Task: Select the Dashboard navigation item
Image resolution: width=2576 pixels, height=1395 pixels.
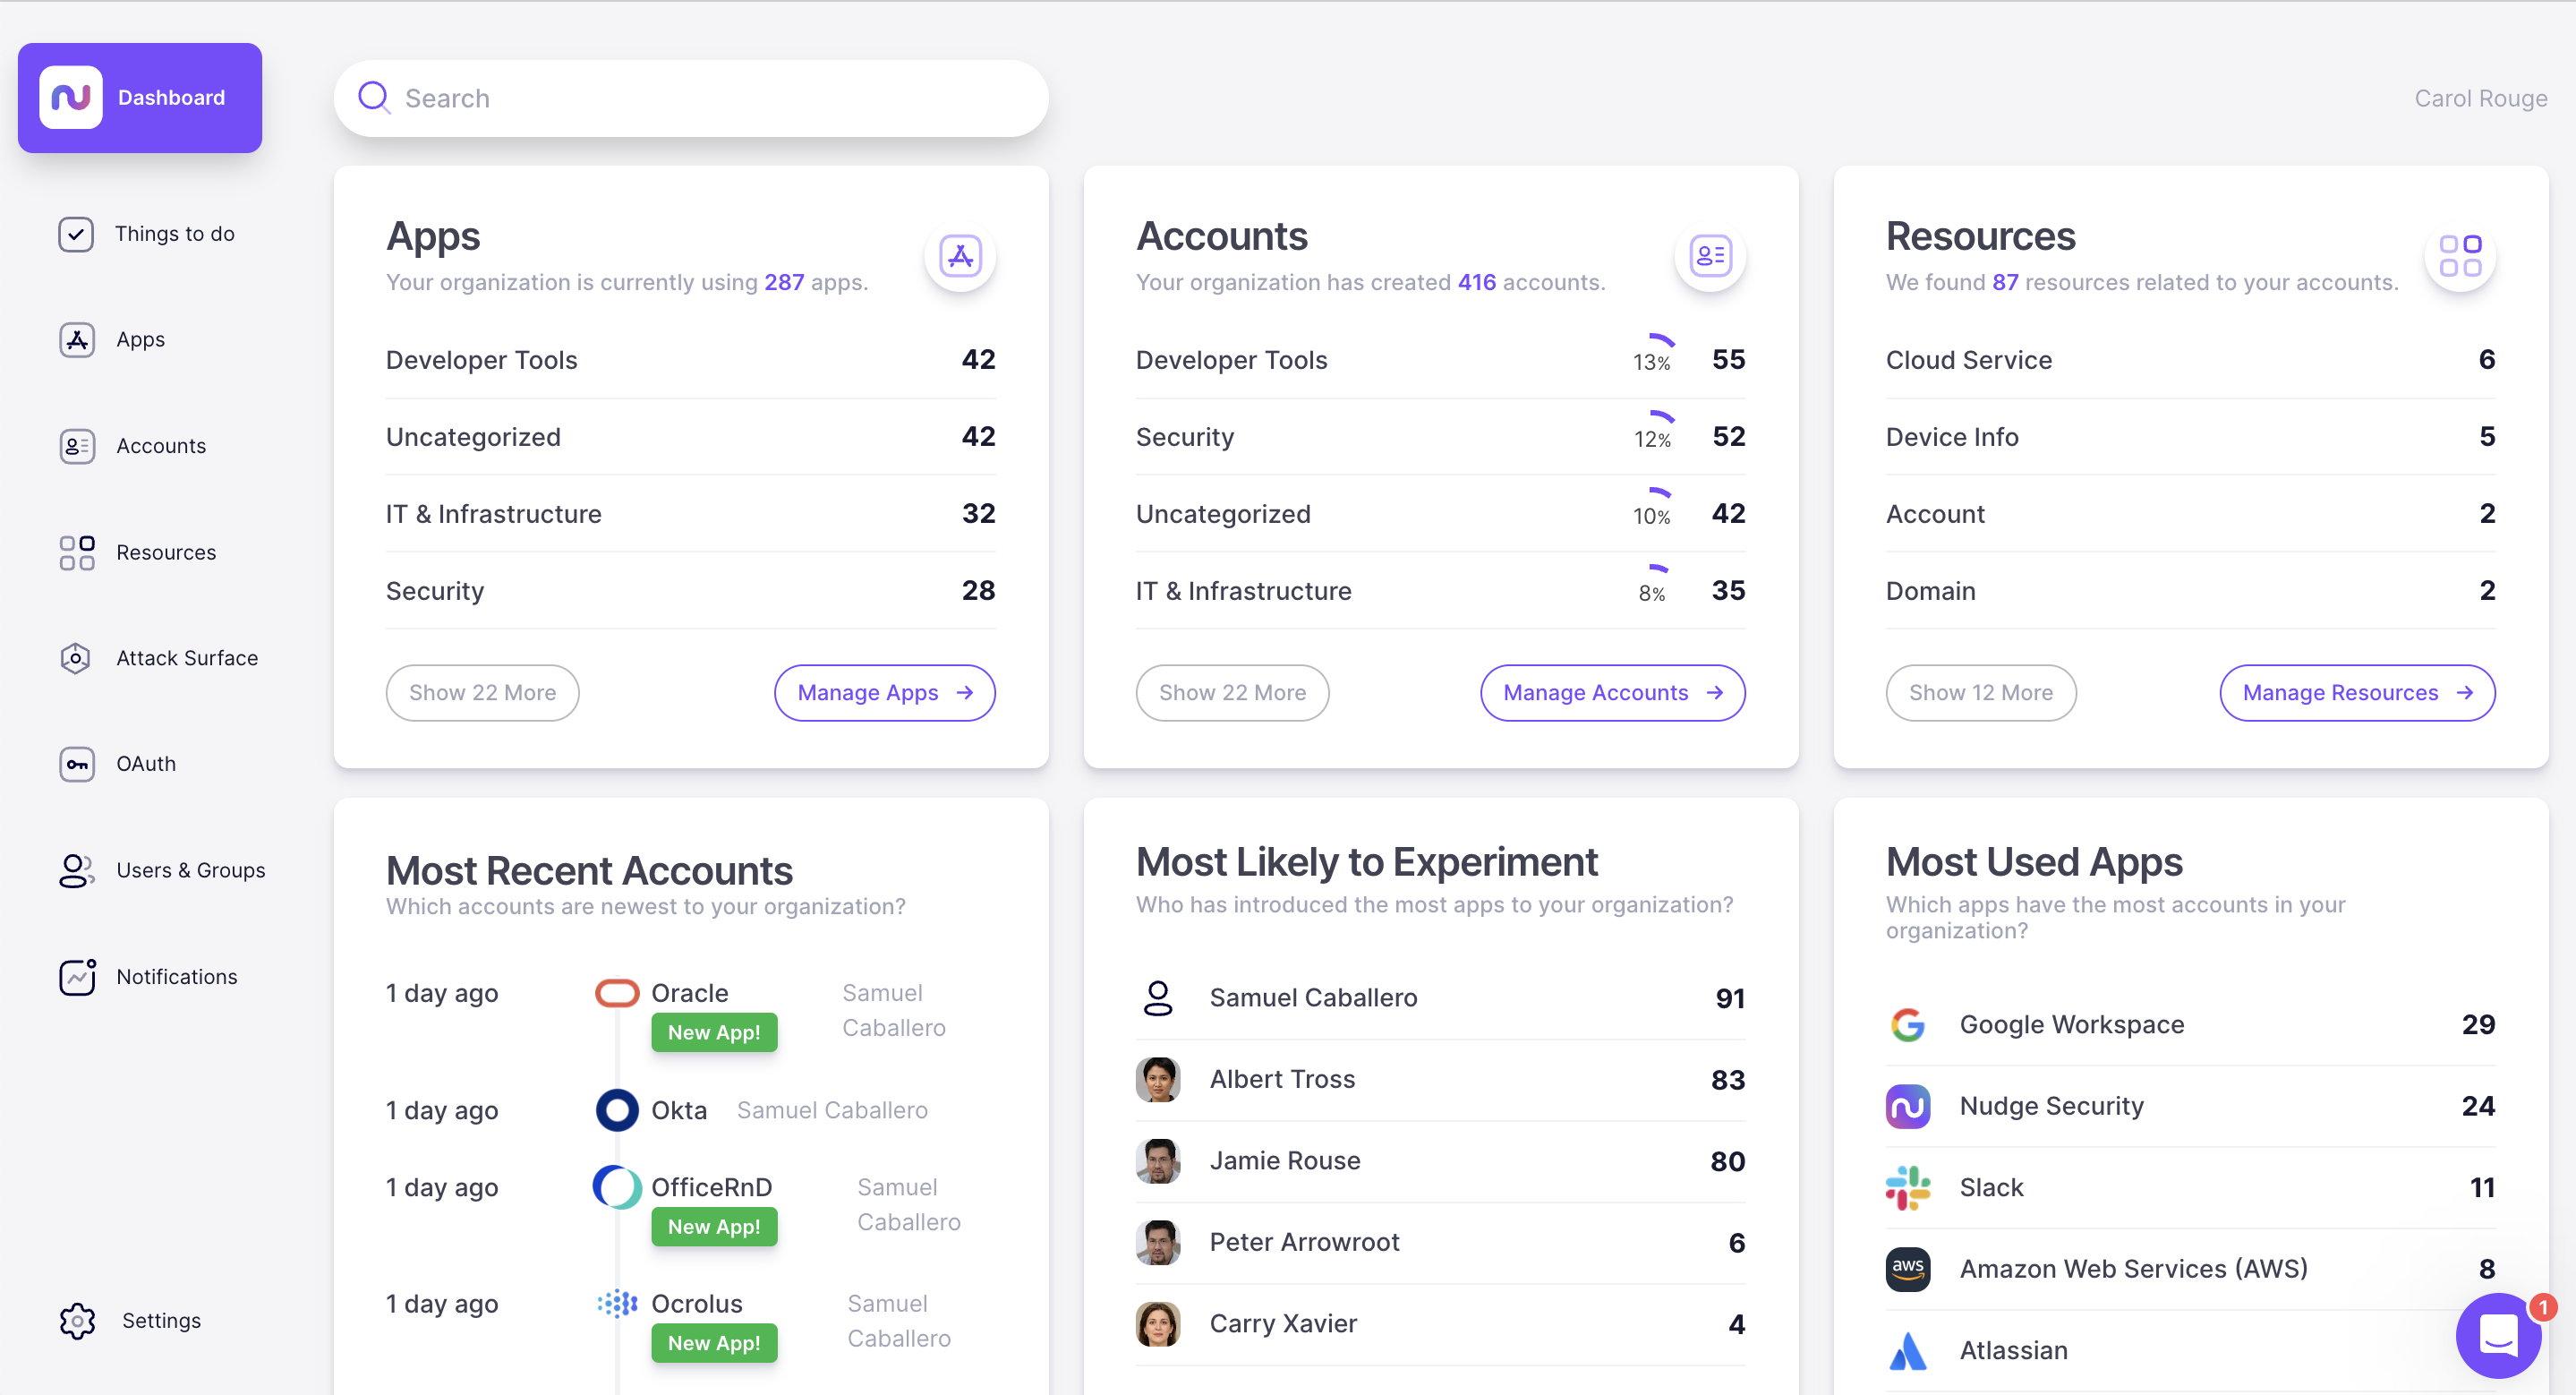Action: click(139, 97)
